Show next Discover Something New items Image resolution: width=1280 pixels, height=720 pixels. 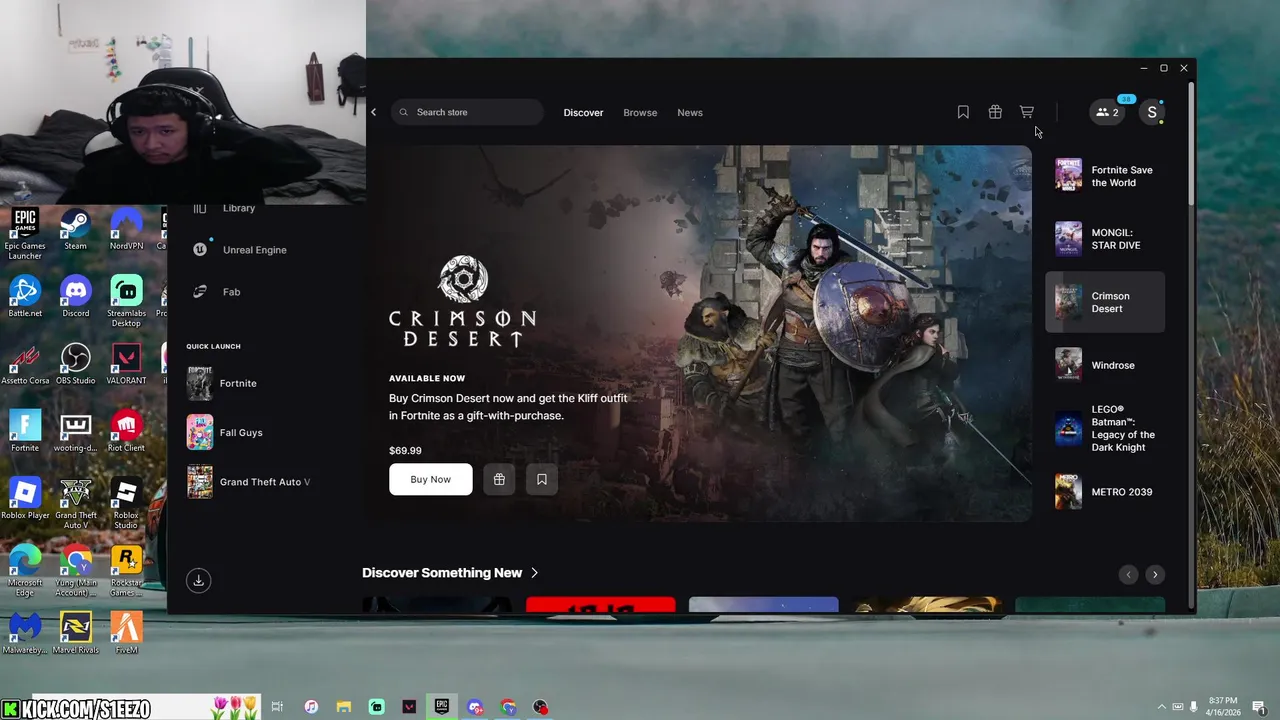pos(1155,574)
